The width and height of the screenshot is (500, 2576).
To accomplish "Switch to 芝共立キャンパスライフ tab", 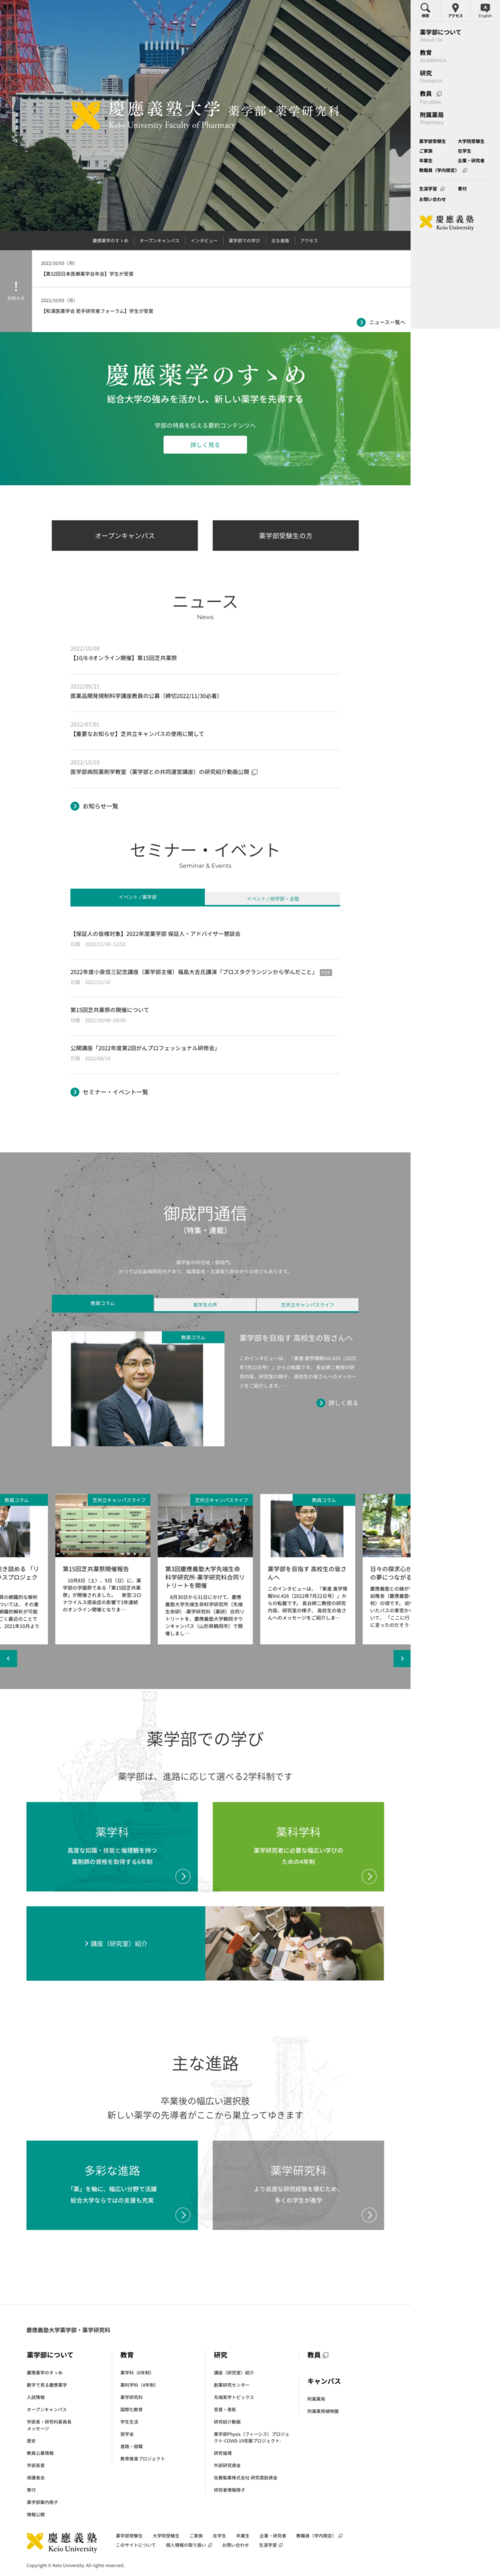I will tap(307, 1305).
